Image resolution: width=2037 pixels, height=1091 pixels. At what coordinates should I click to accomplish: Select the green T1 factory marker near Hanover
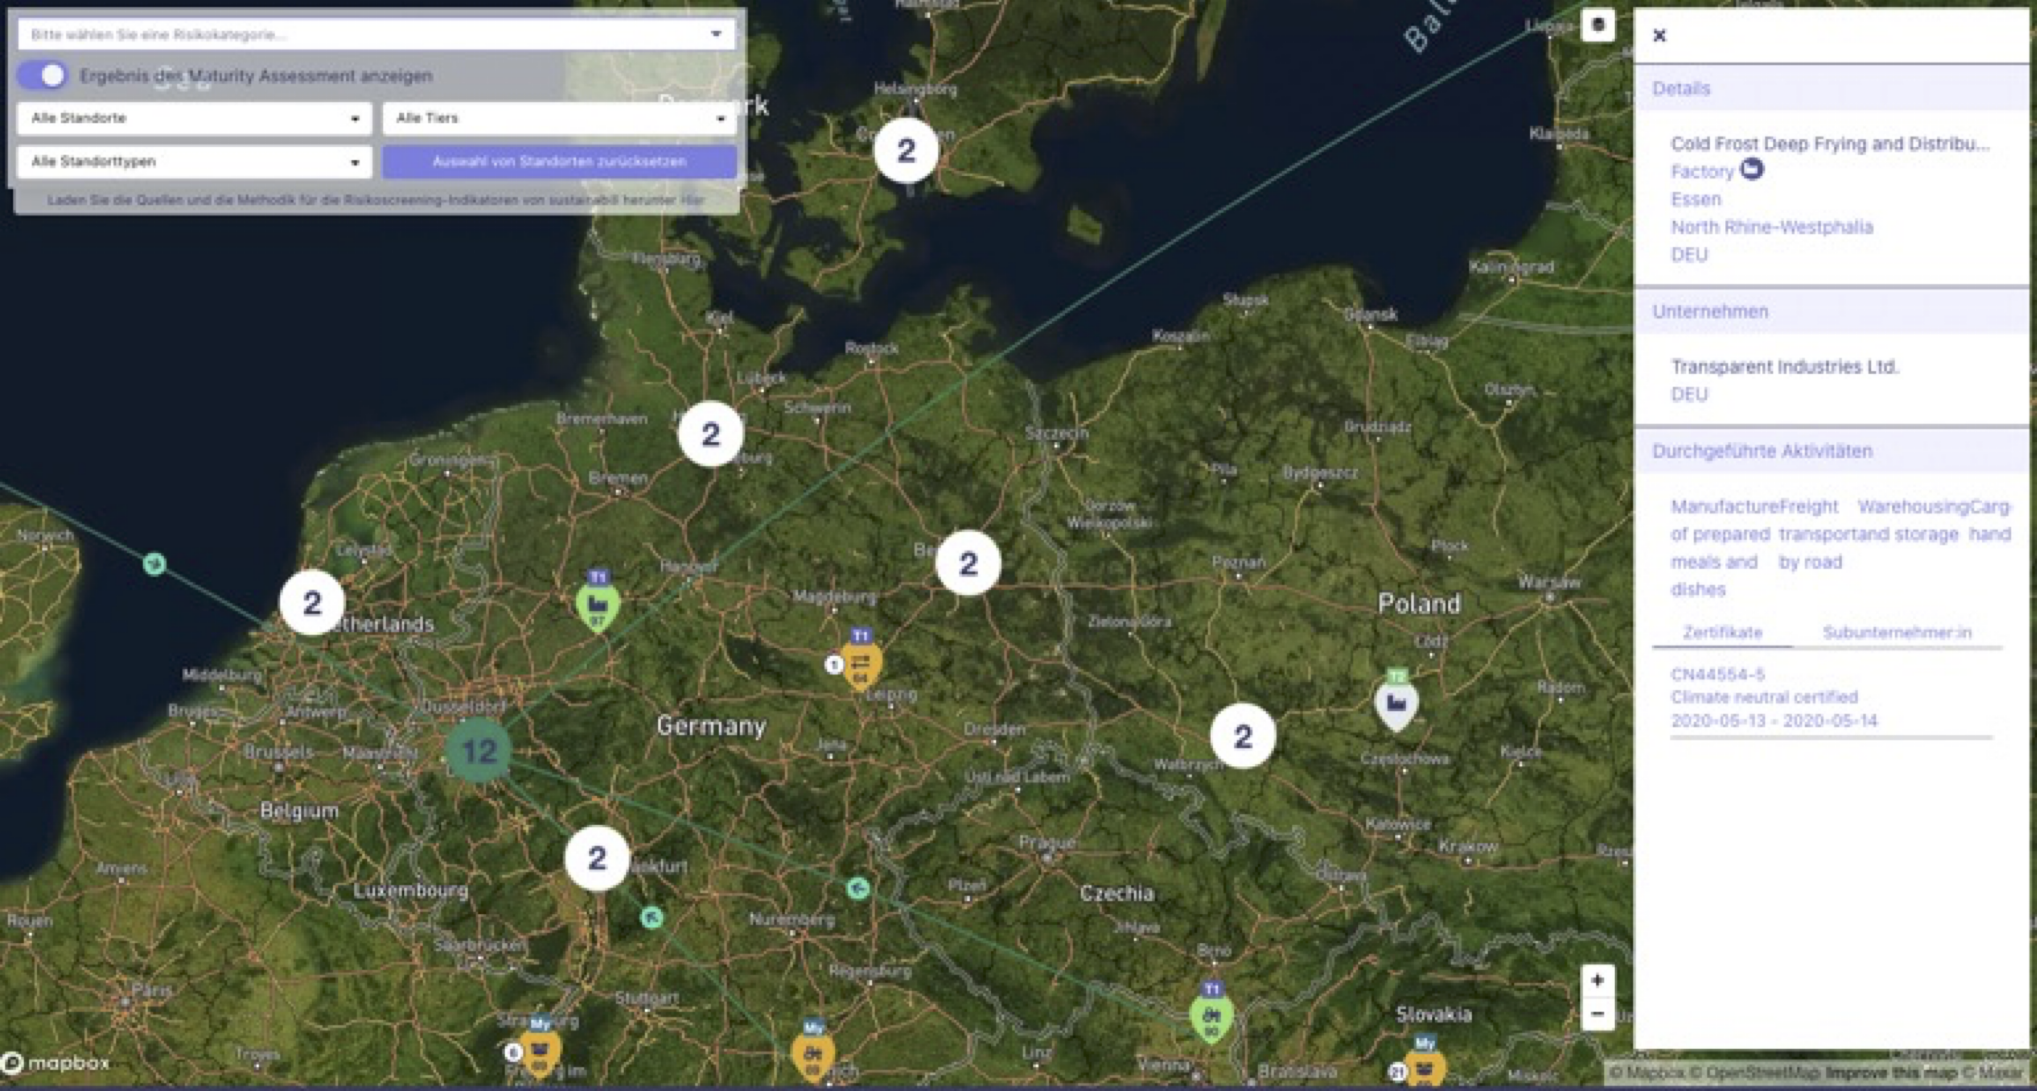tap(598, 606)
